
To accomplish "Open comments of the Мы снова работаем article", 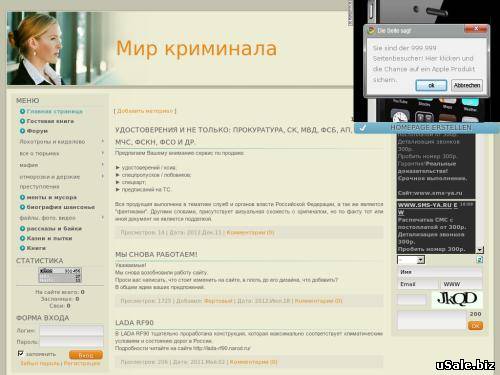I will [318, 301].
